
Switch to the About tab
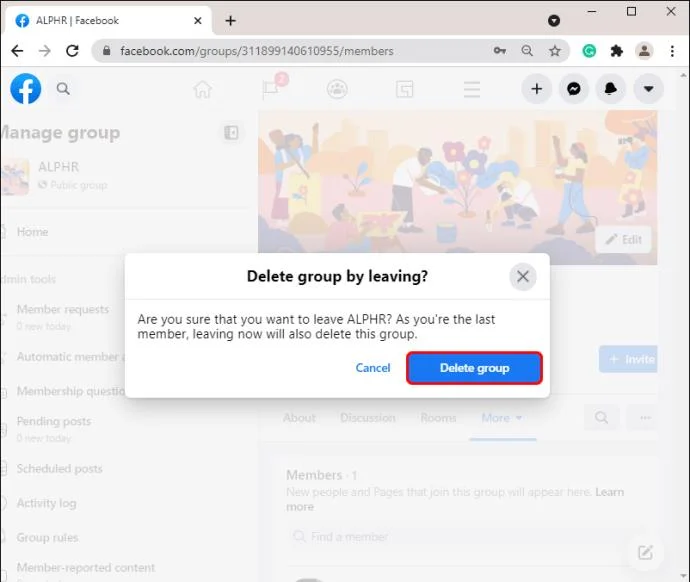[x=299, y=417]
